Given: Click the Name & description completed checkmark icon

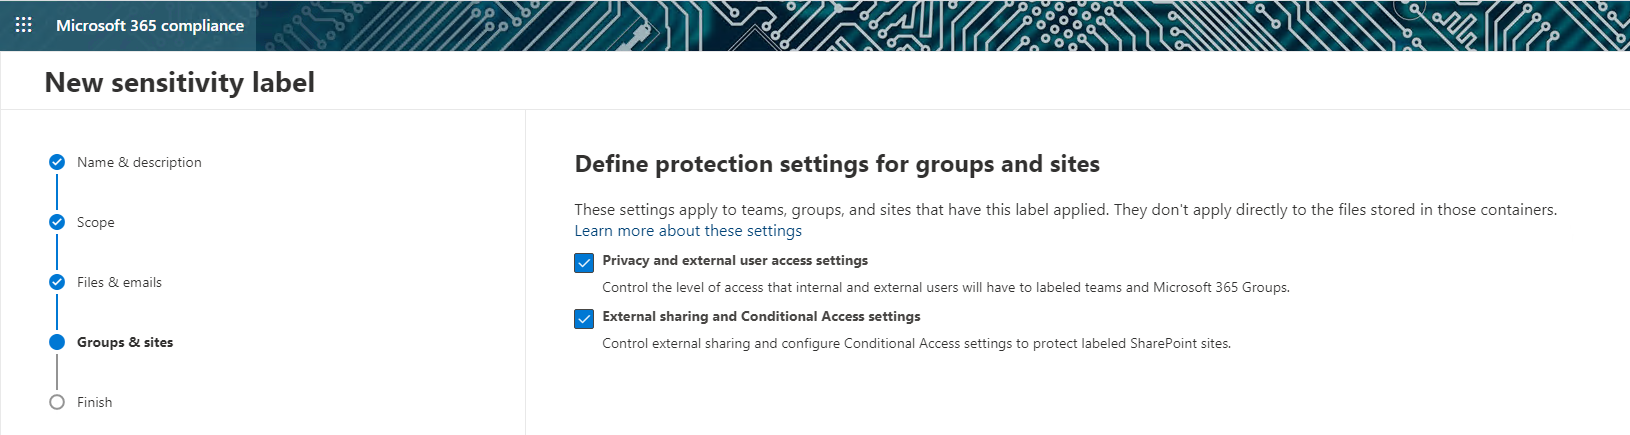Looking at the screenshot, I should [57, 162].
